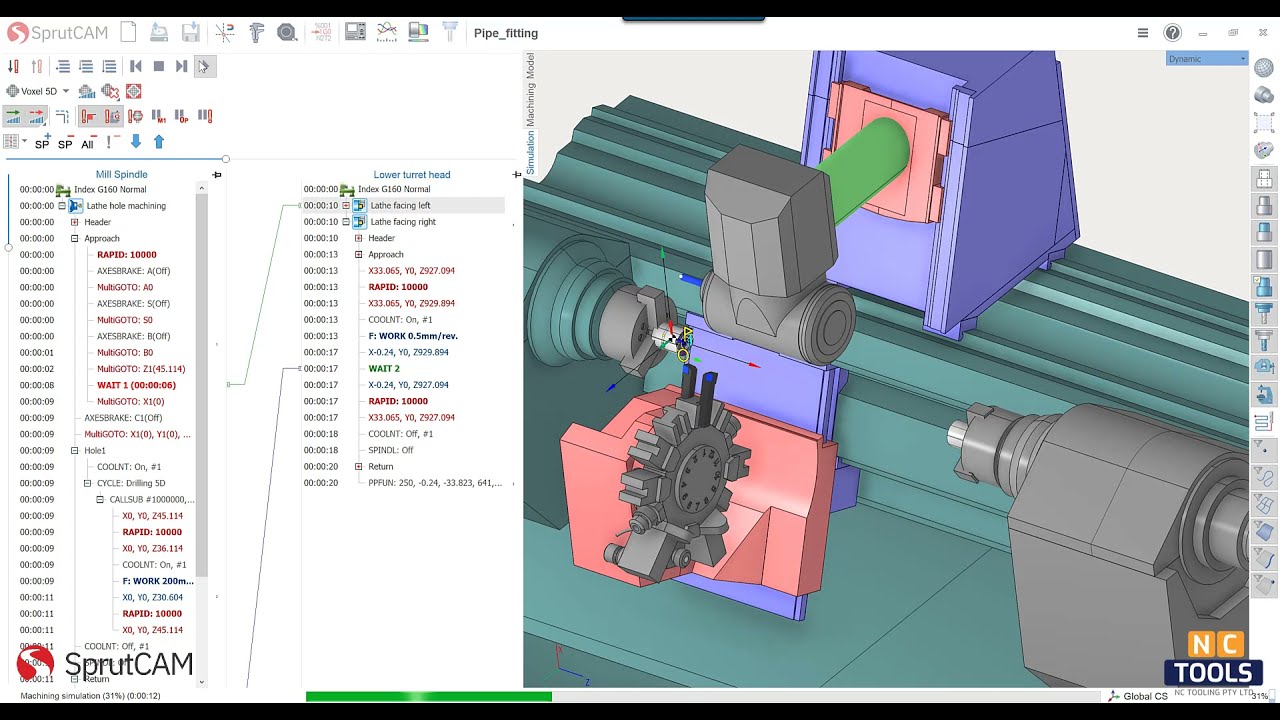
Task: Expand the Header node under Mill Spindle
Action: pos(74,222)
